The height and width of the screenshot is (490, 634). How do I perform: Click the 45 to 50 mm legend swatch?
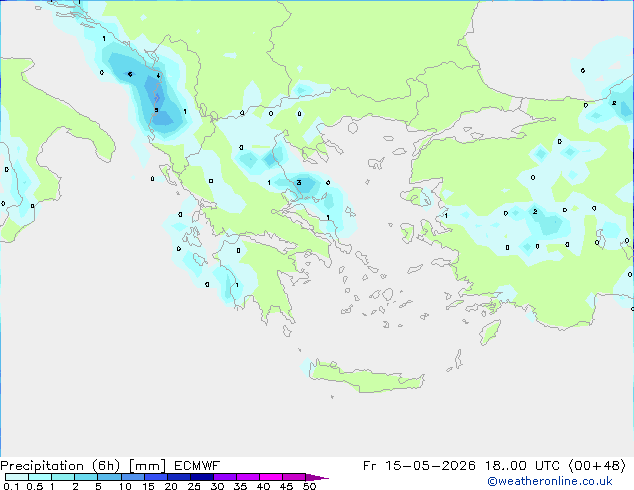[294, 477]
